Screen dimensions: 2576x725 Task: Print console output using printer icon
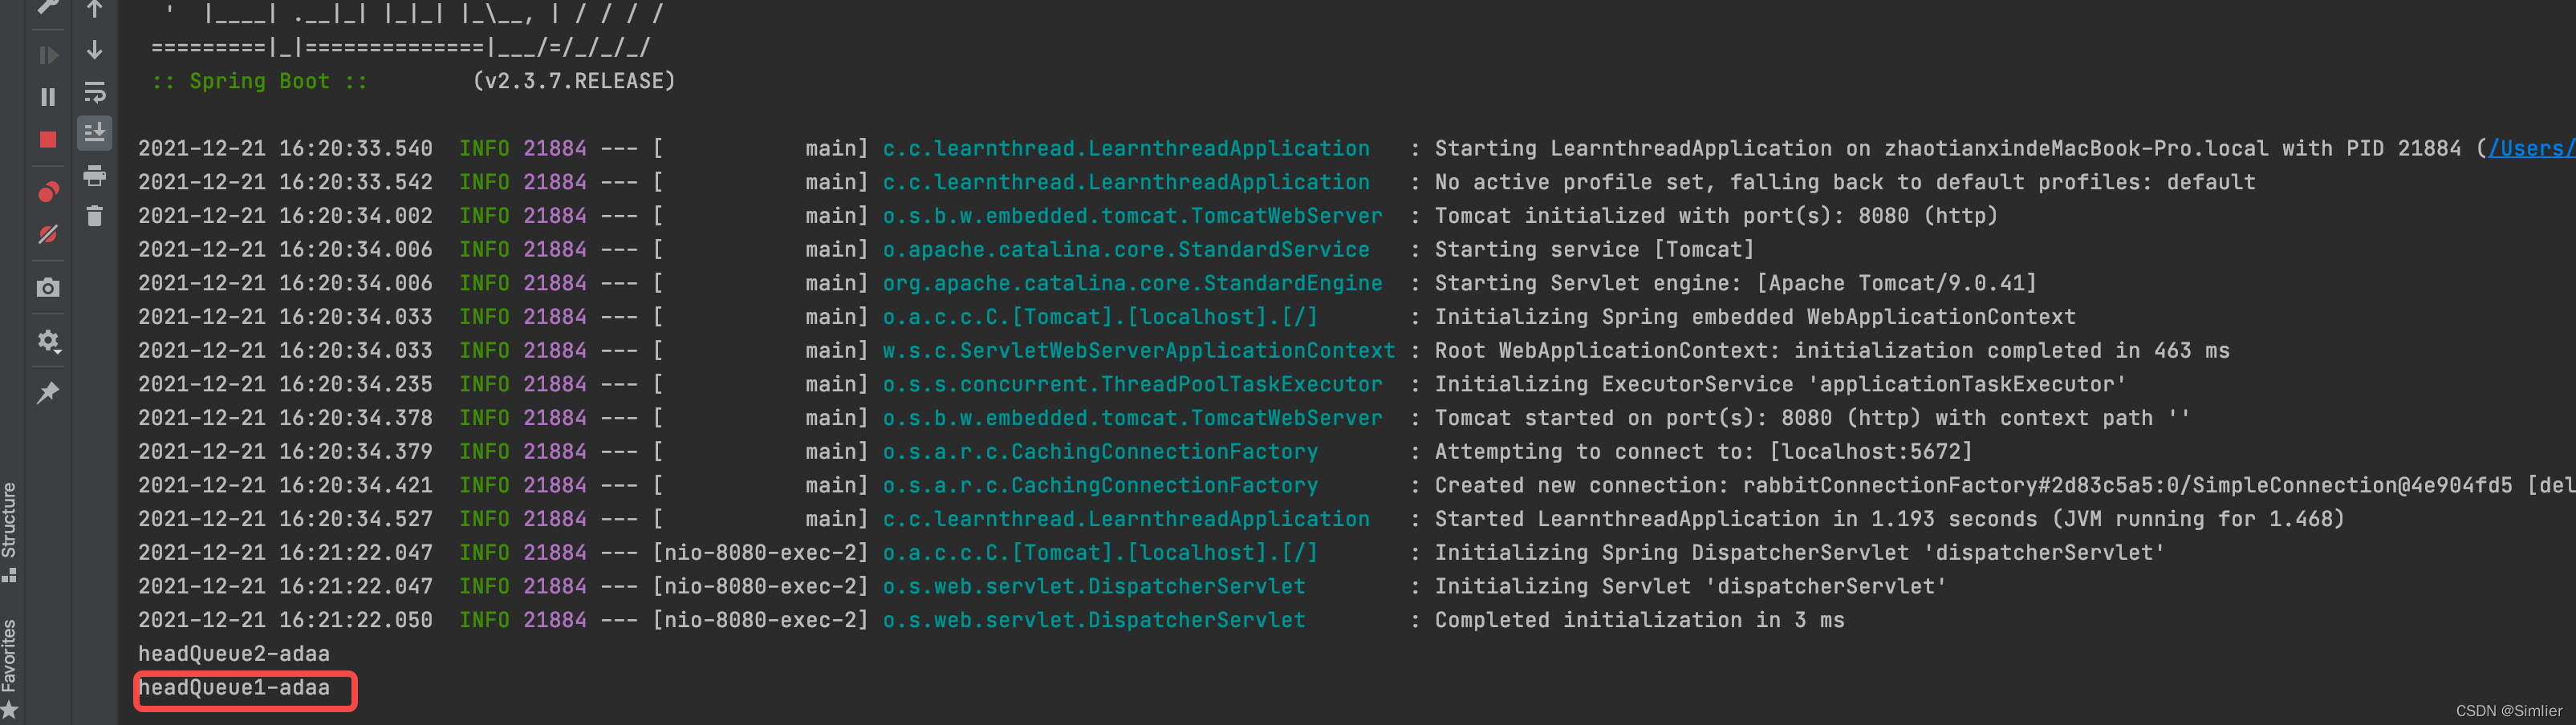[x=95, y=176]
